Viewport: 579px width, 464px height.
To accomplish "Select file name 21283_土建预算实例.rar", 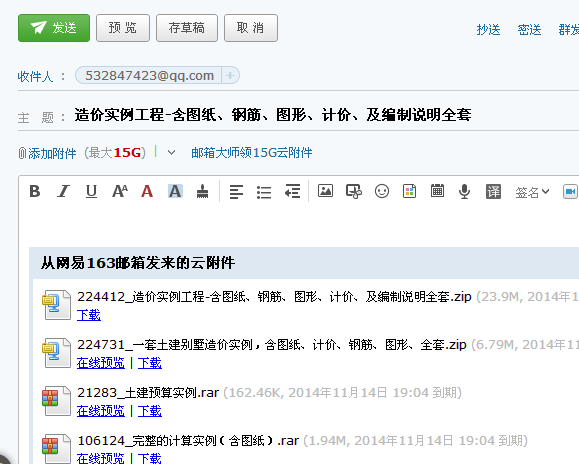I will (x=148, y=393).
